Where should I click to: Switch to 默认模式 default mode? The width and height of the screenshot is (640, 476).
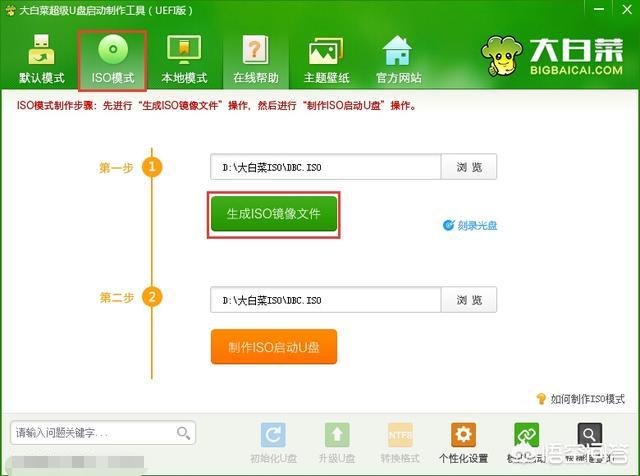click(42, 60)
